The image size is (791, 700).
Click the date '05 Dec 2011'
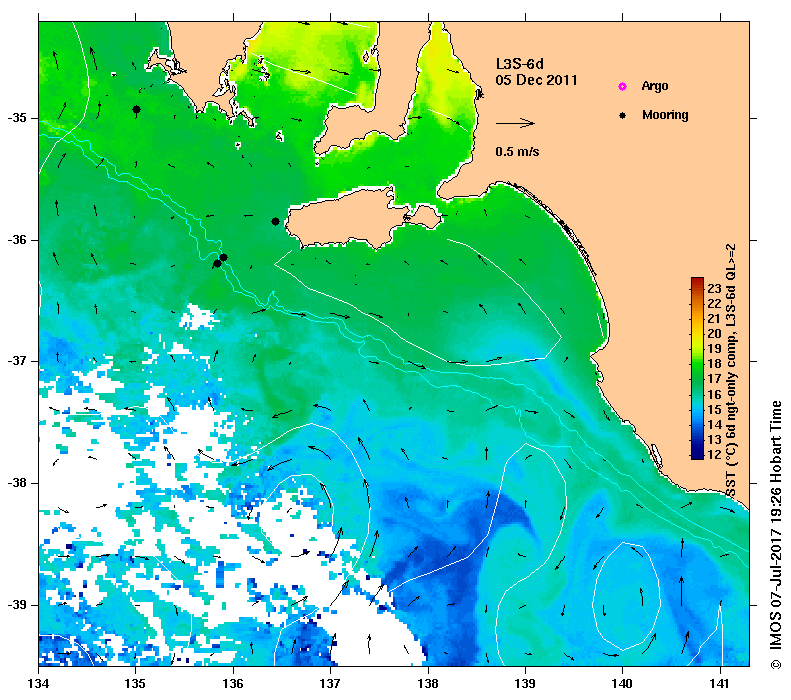click(x=536, y=80)
